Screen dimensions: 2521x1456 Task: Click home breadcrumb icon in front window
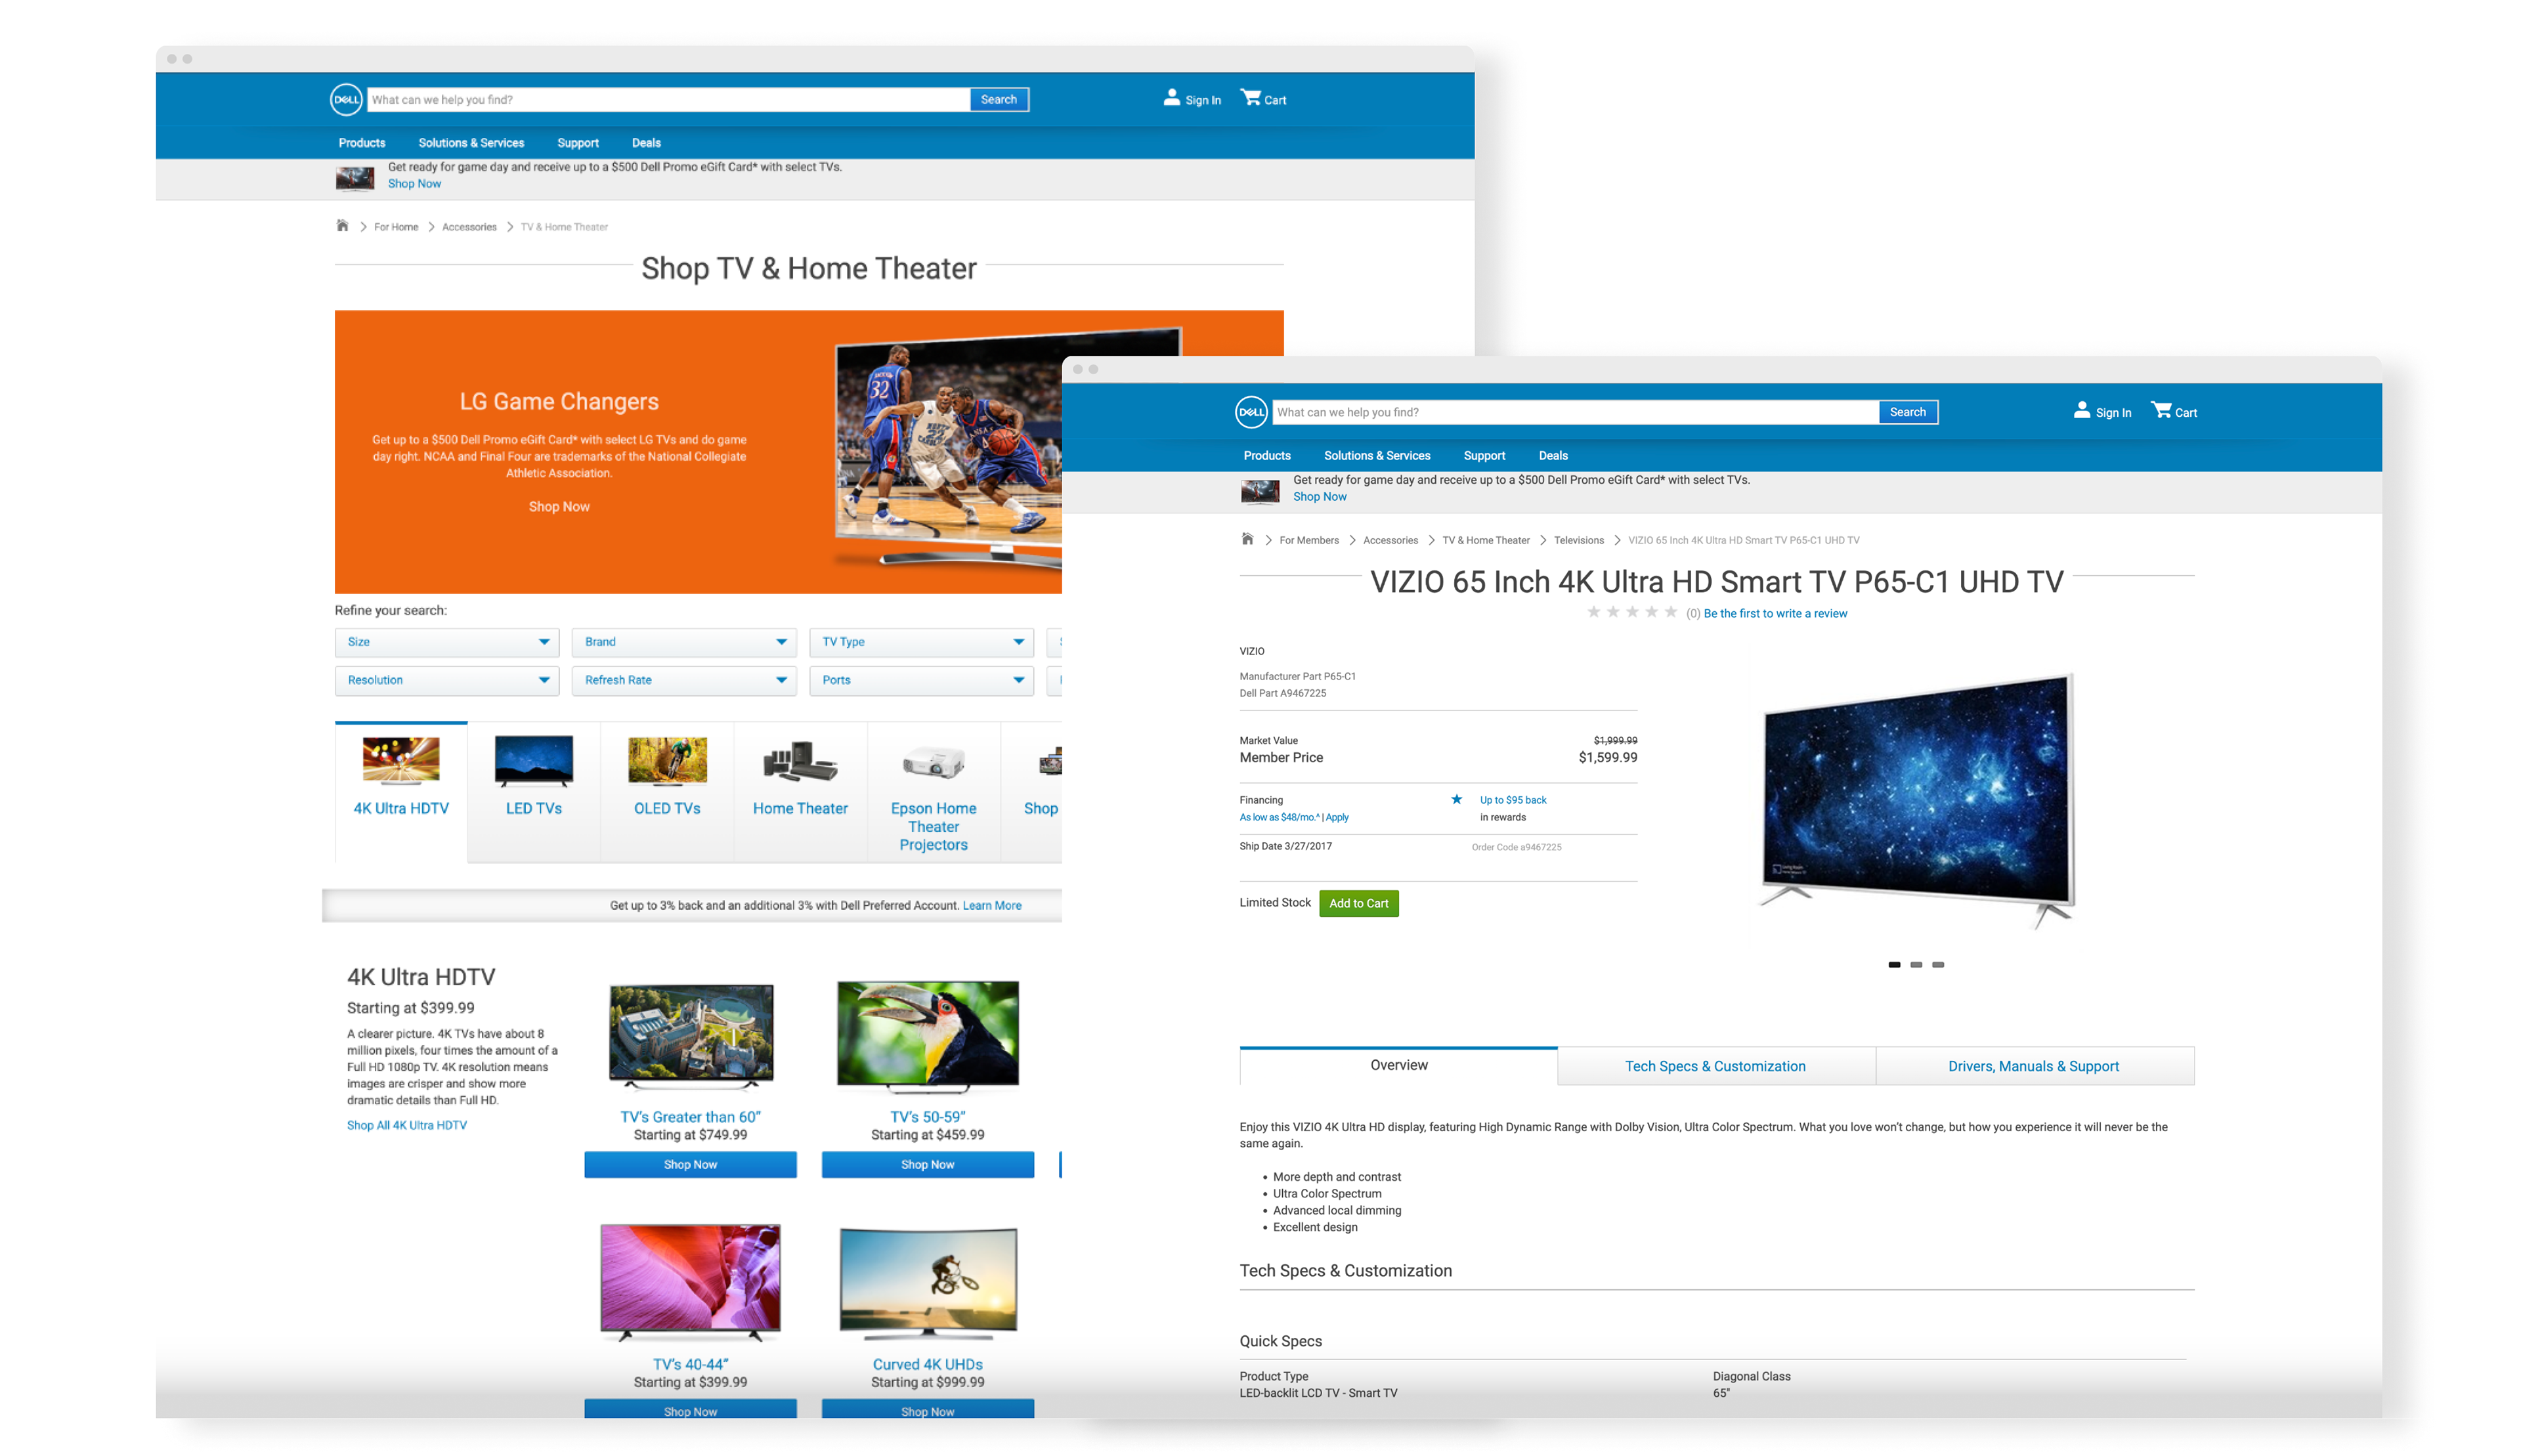tap(1247, 539)
